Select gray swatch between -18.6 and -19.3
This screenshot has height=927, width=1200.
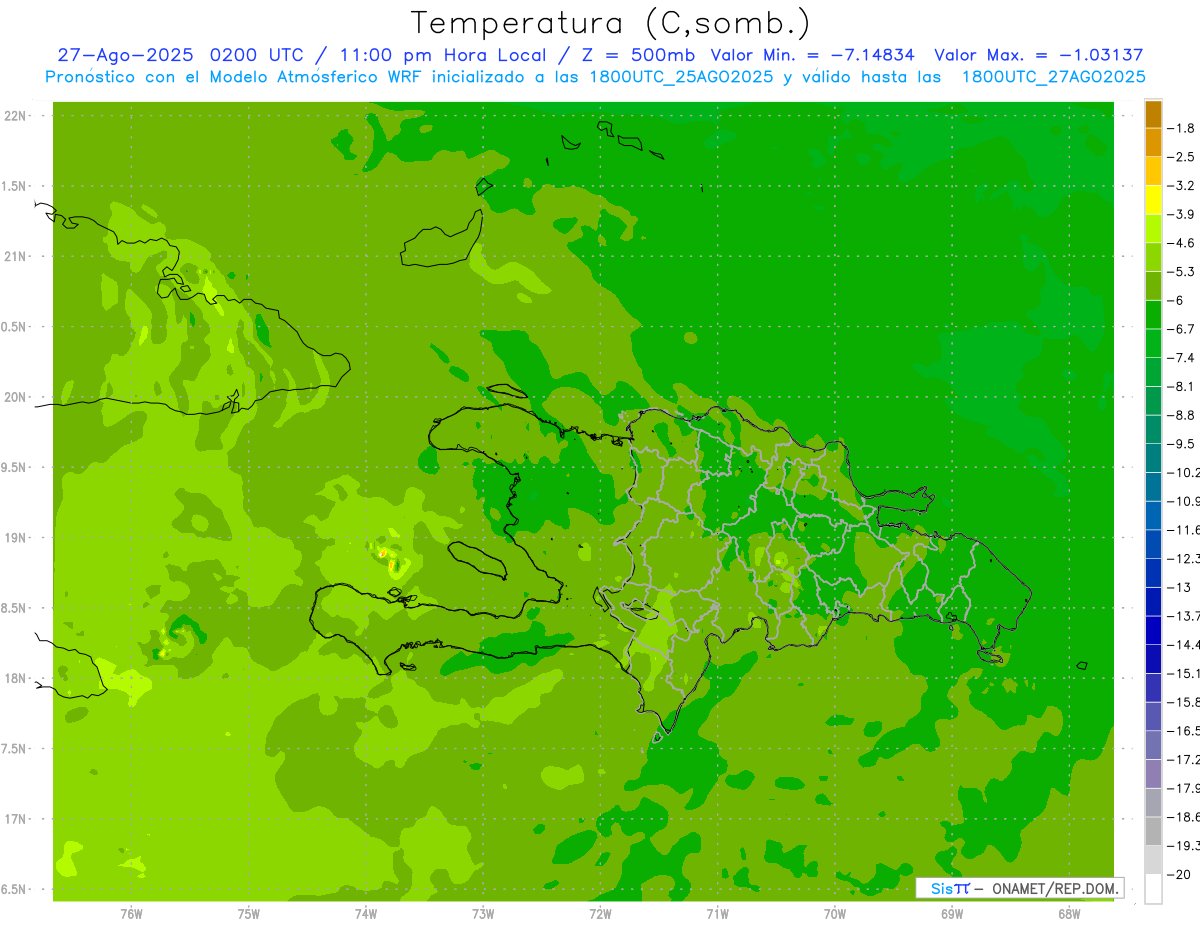[1153, 831]
